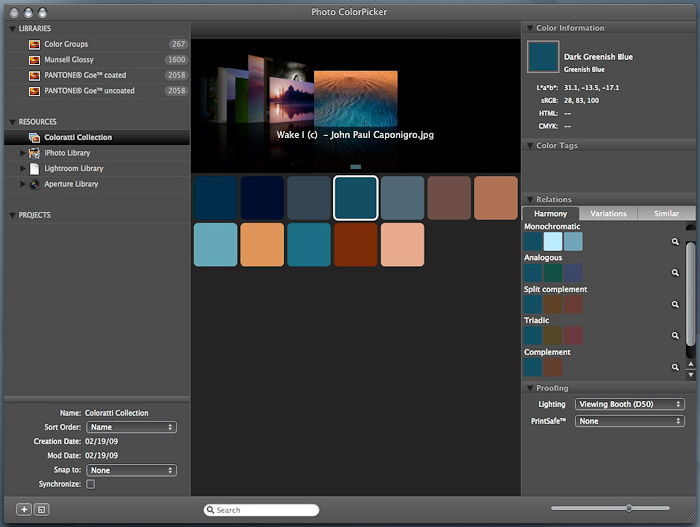This screenshot has width=700, height=527.
Task: Click the iPhoto Library icon
Action: tap(34, 153)
